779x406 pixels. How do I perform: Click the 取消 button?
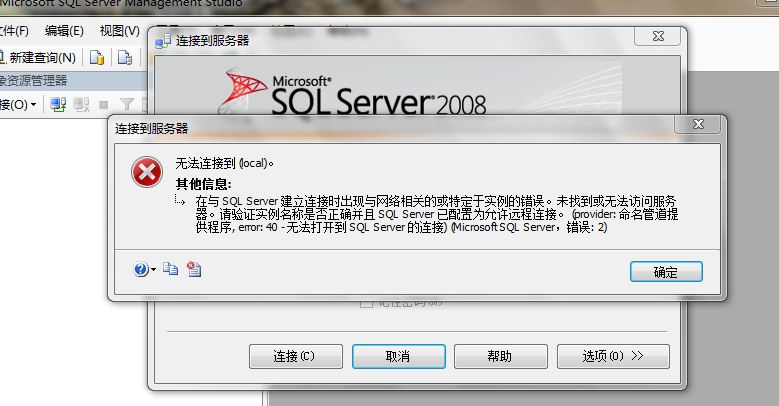pos(398,356)
